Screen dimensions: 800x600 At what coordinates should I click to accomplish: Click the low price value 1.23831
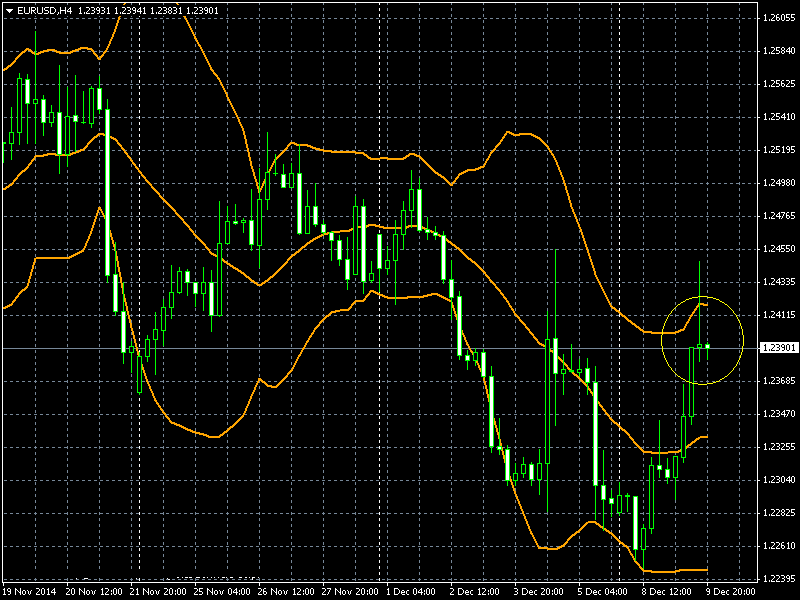(166, 10)
